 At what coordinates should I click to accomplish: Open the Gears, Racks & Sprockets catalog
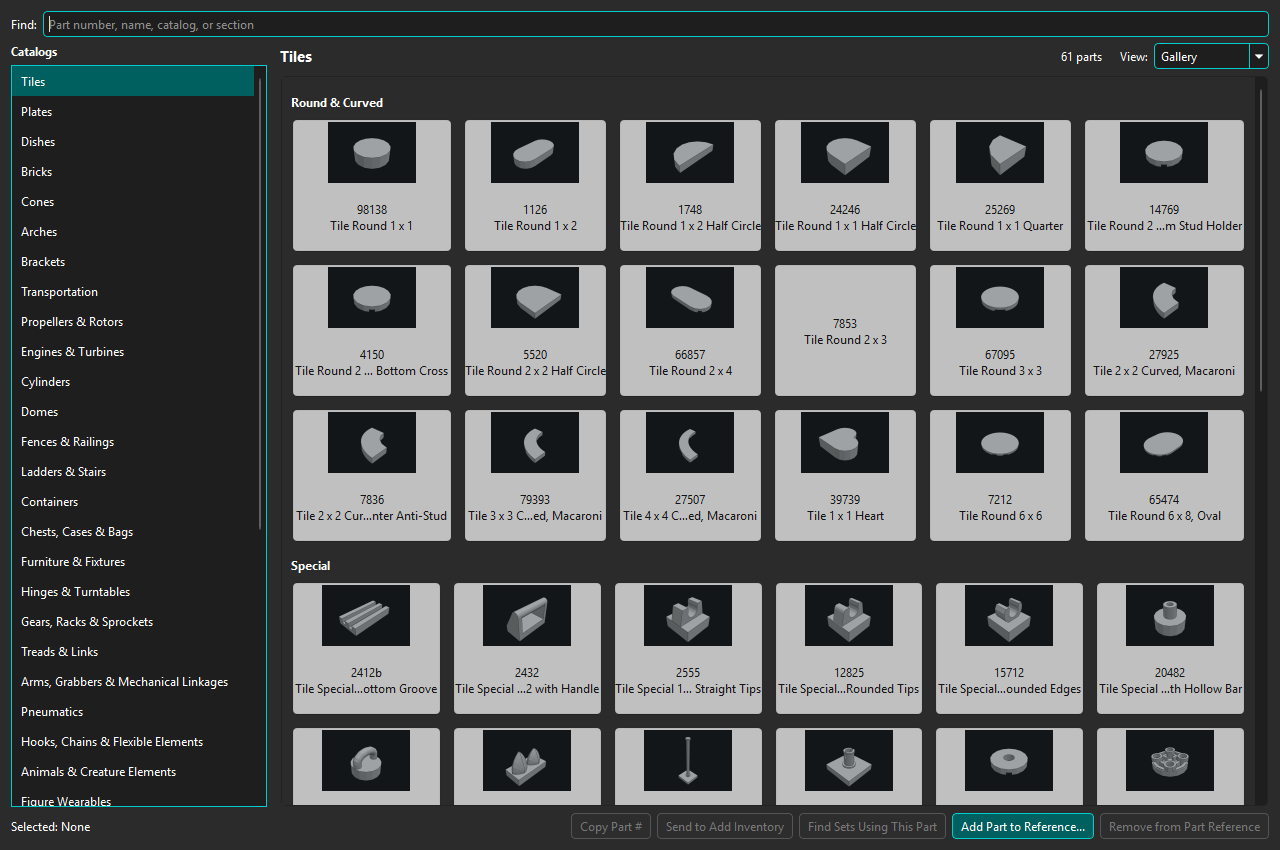coord(133,622)
